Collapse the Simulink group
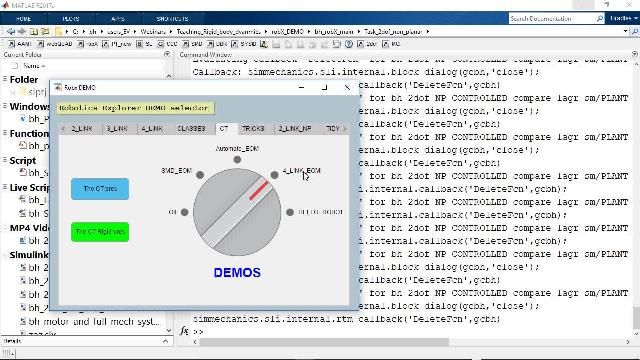The width and height of the screenshot is (640, 360). click(x=5, y=255)
